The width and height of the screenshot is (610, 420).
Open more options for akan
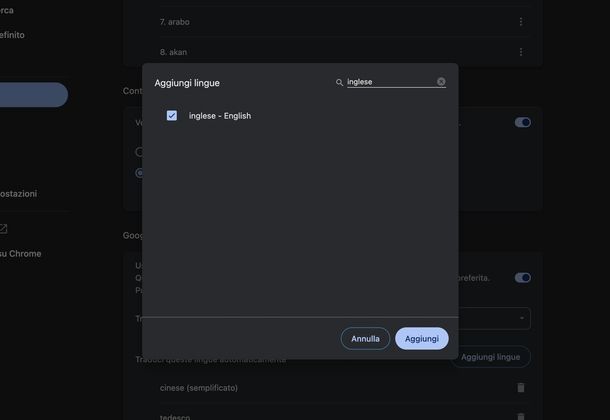coord(521,52)
